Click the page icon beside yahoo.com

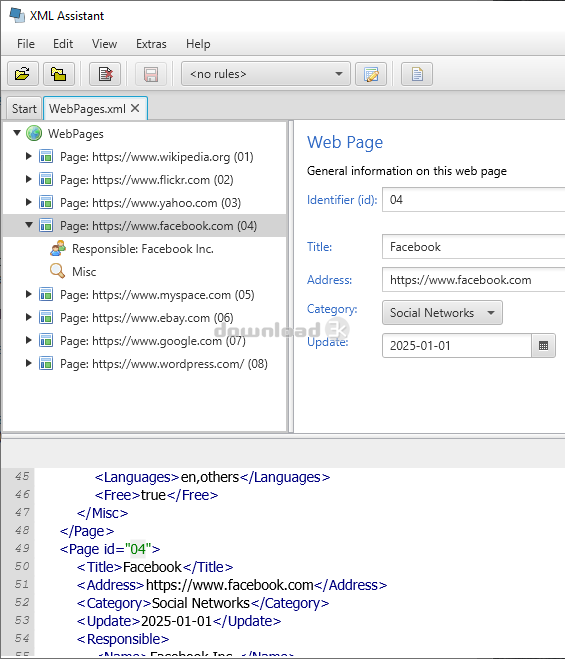pyautogui.click(x=46, y=203)
